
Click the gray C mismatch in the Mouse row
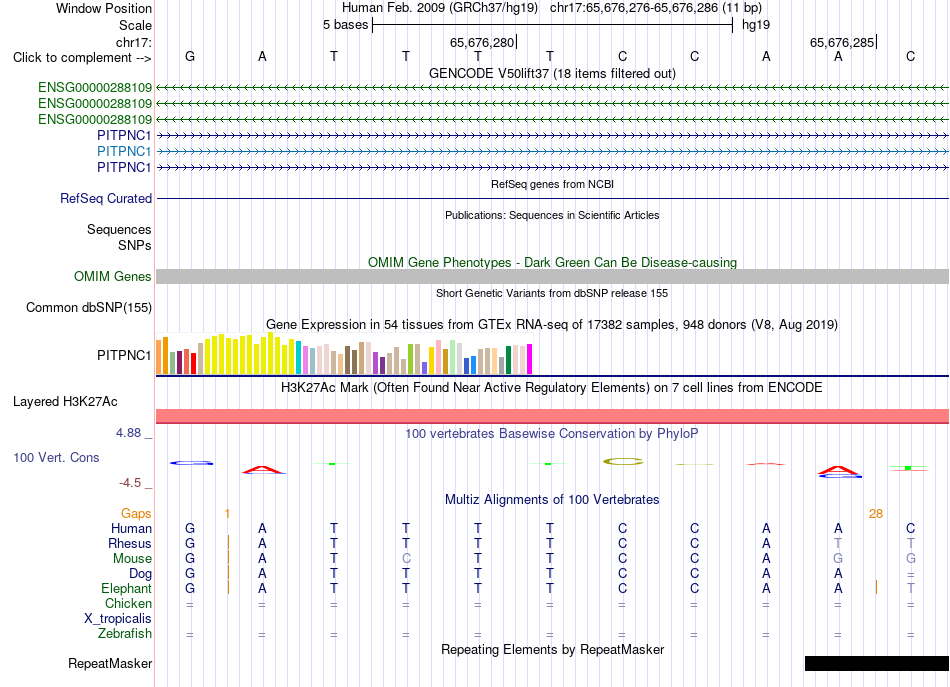(406, 558)
